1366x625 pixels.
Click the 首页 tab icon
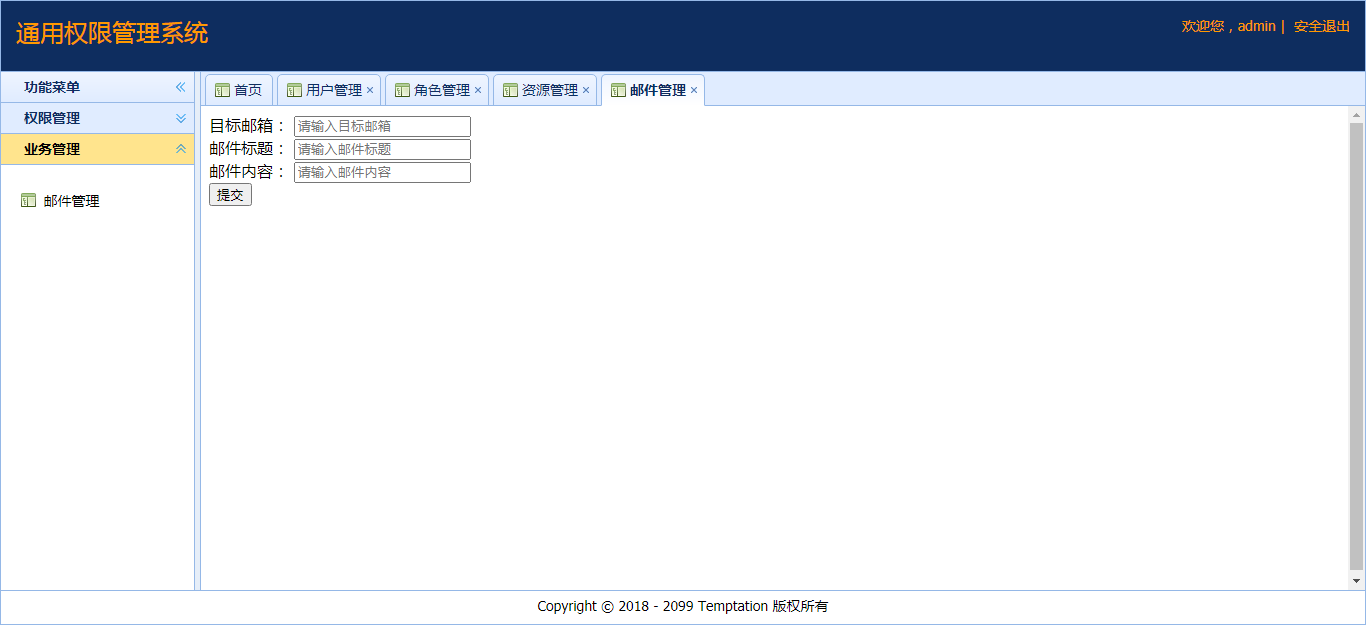coord(222,91)
